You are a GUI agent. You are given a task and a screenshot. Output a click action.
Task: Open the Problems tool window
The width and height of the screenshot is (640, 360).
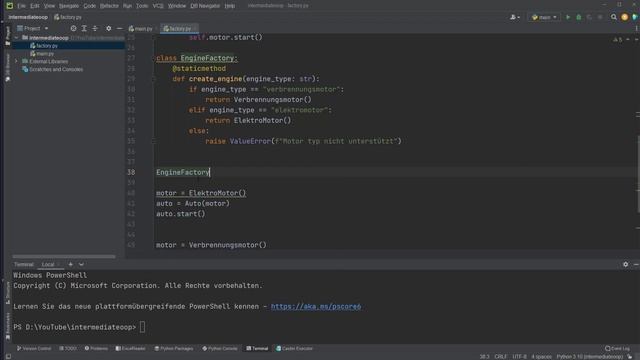click(96, 349)
